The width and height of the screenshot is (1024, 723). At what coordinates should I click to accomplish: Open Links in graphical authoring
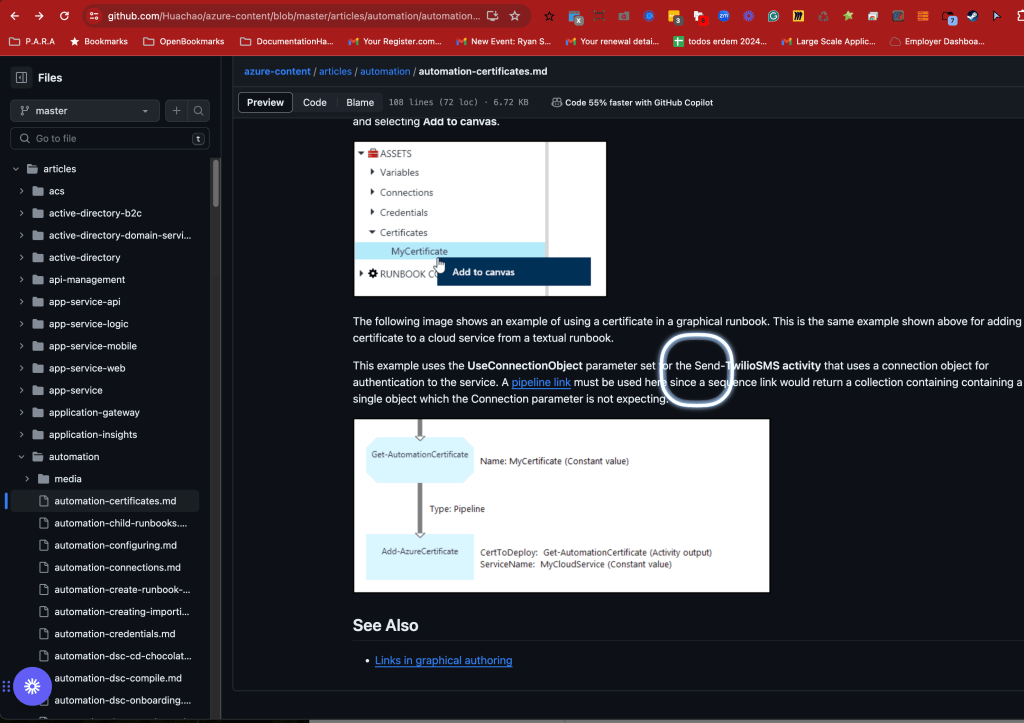click(x=443, y=660)
